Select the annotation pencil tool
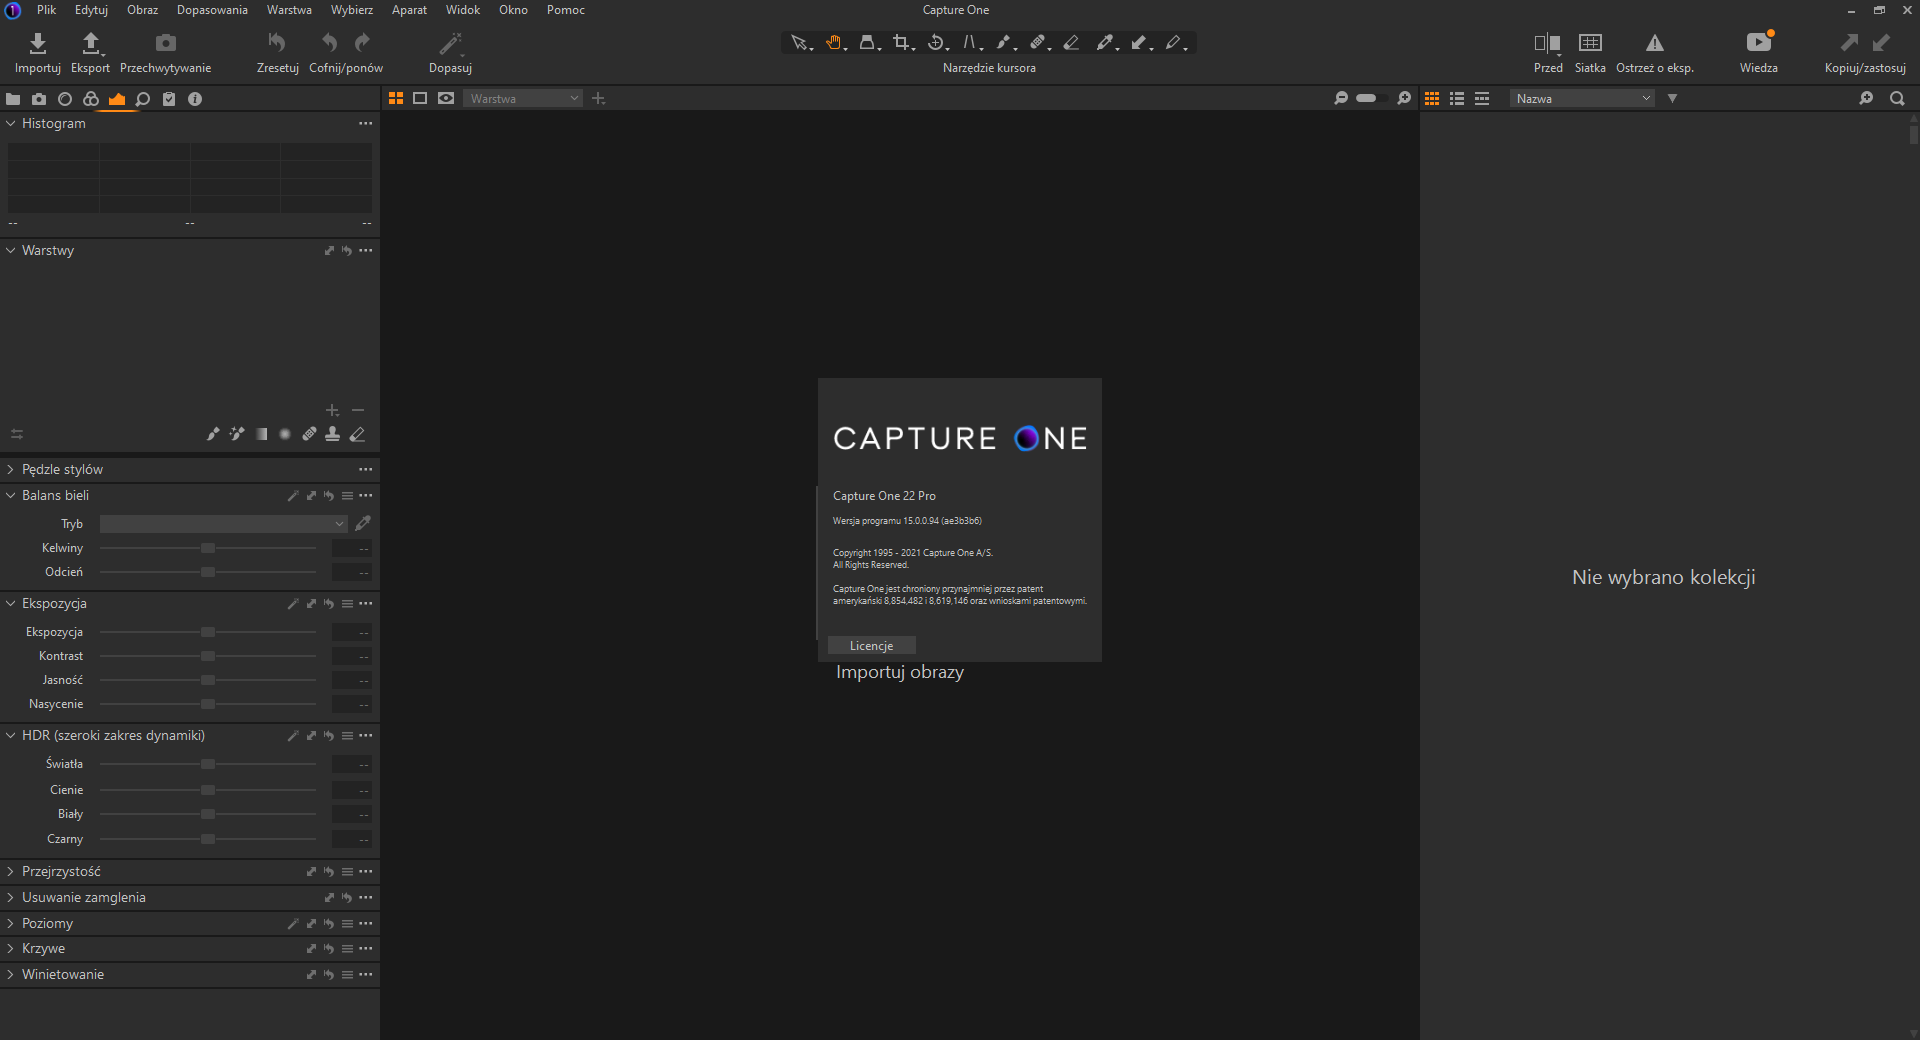 coord(1174,42)
